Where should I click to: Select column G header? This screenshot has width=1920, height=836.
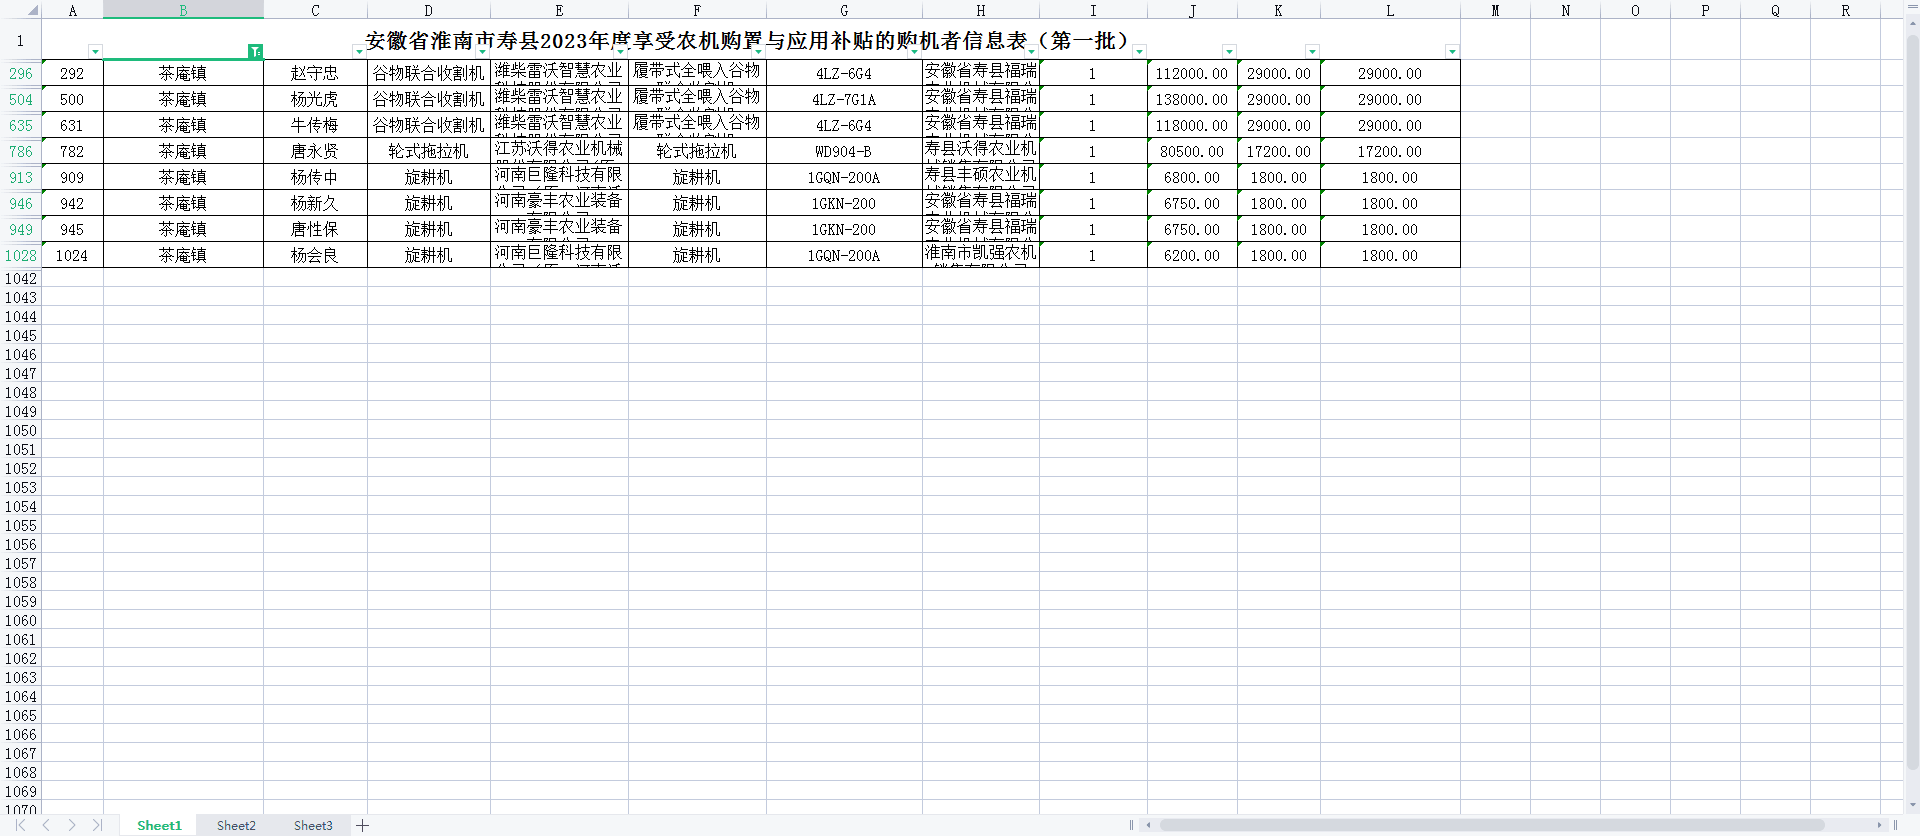(x=844, y=10)
